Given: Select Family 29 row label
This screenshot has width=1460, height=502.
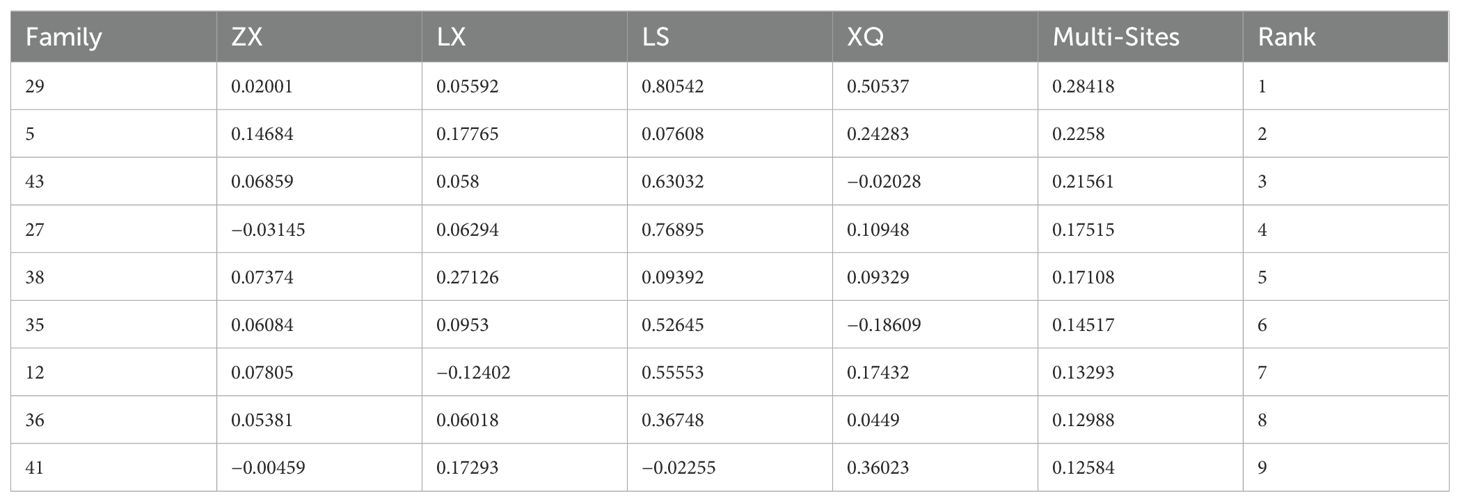Looking at the screenshot, I should tap(36, 87).
